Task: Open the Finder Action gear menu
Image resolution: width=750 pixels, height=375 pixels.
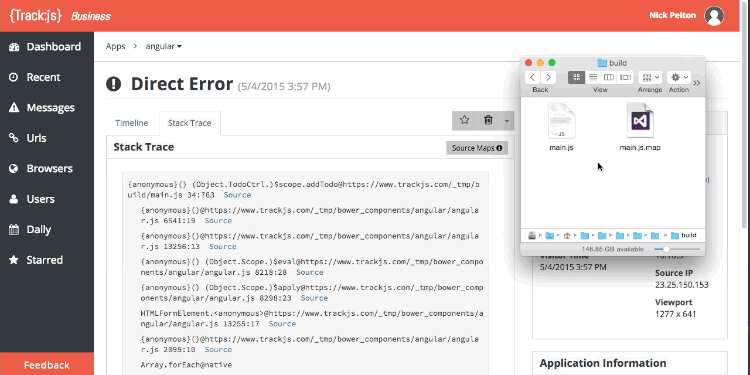Action: [x=679, y=77]
